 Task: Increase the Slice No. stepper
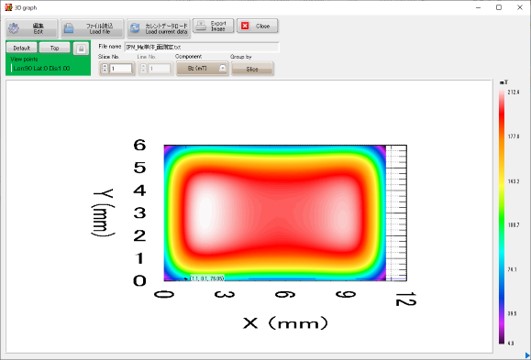(105, 66)
